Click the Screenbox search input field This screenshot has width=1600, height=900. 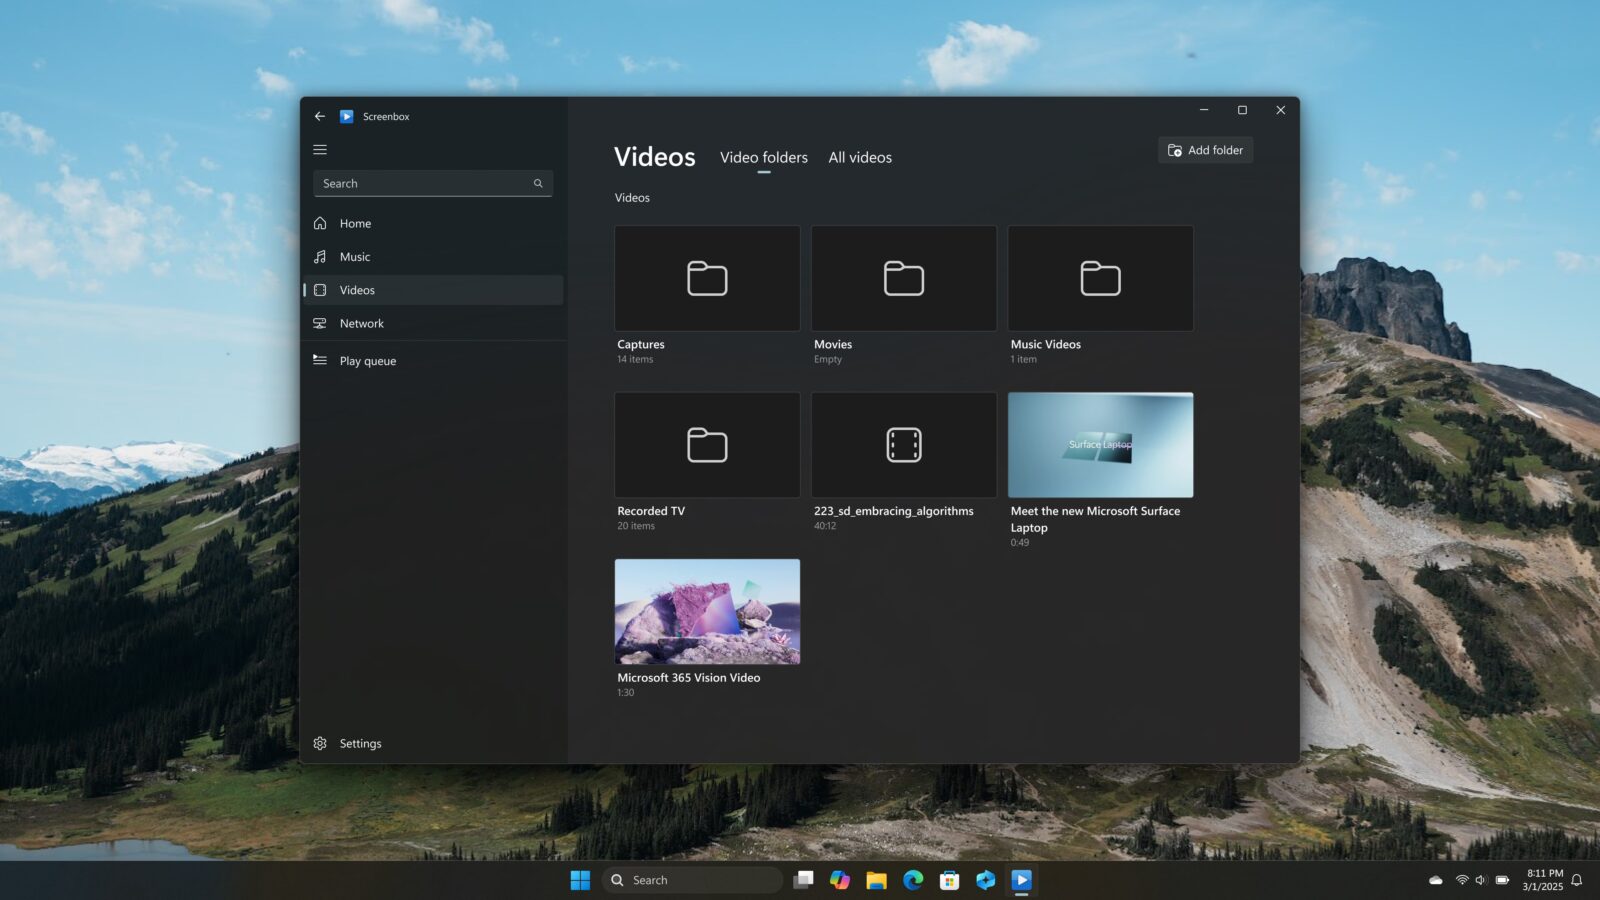point(425,184)
